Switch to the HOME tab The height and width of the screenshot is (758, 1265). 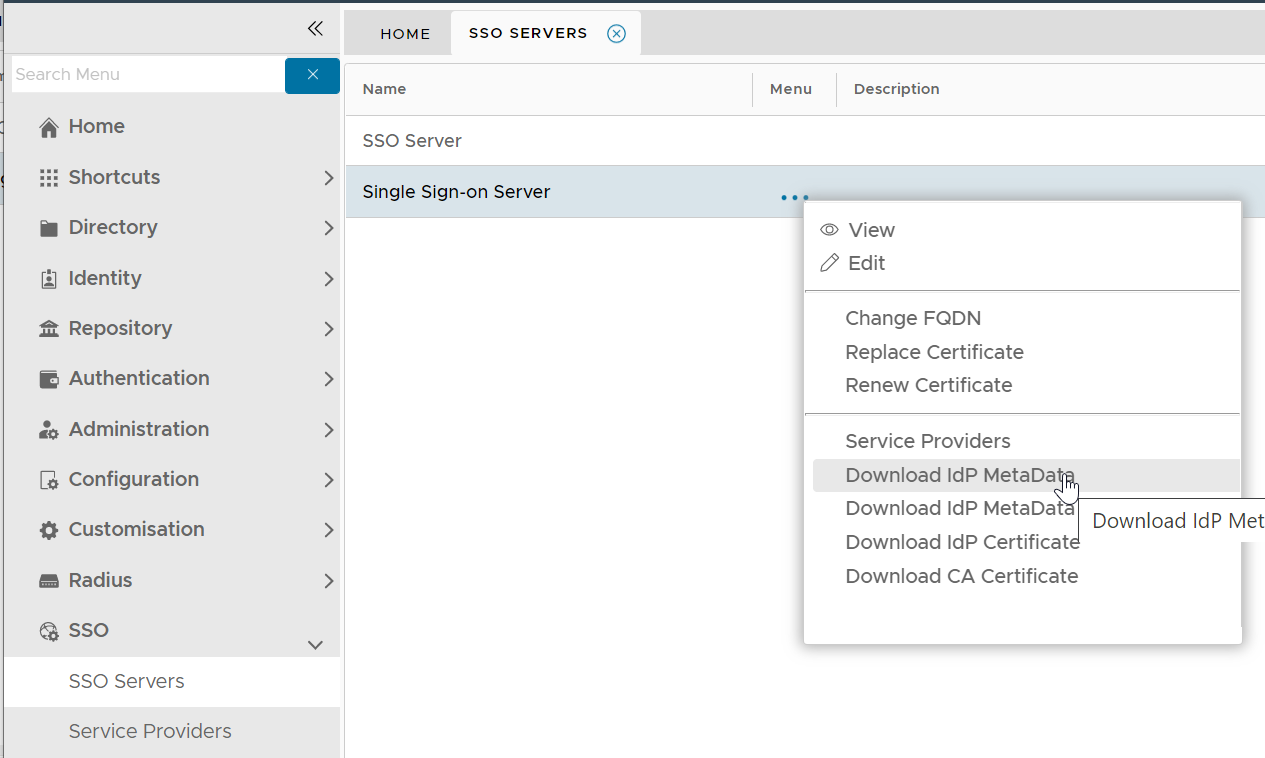tap(405, 34)
